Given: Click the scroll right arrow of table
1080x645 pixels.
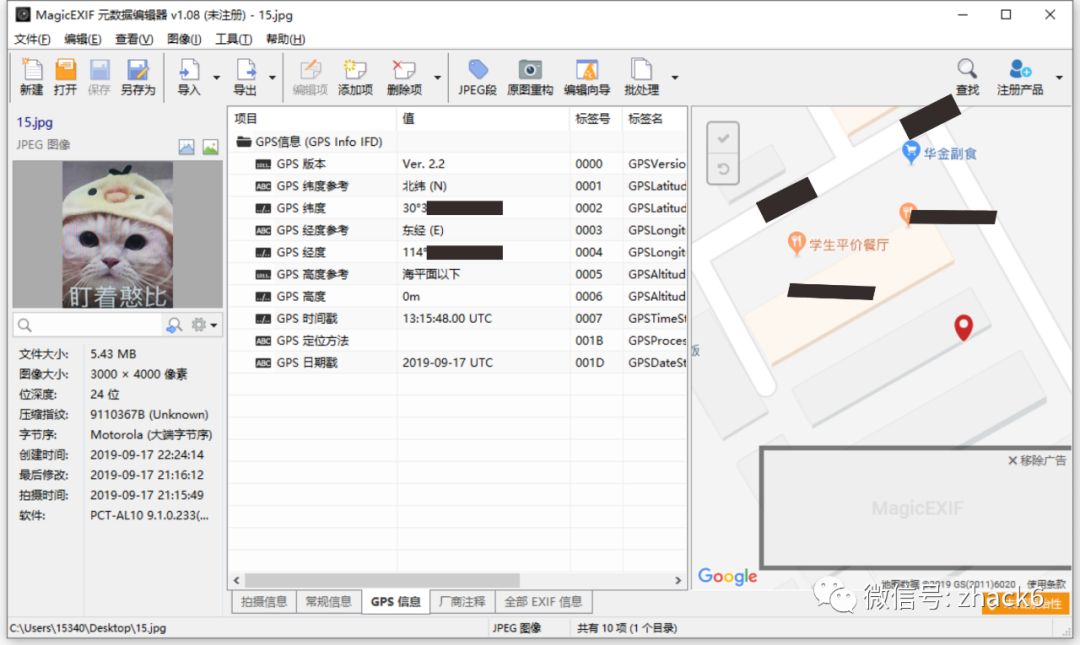Looking at the screenshot, I should 678,580.
